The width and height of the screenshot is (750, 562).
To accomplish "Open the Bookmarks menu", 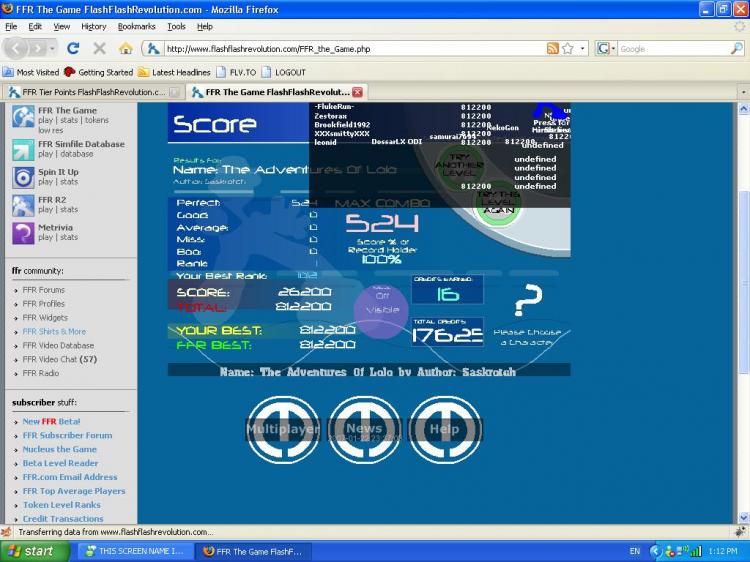I will coord(136,26).
